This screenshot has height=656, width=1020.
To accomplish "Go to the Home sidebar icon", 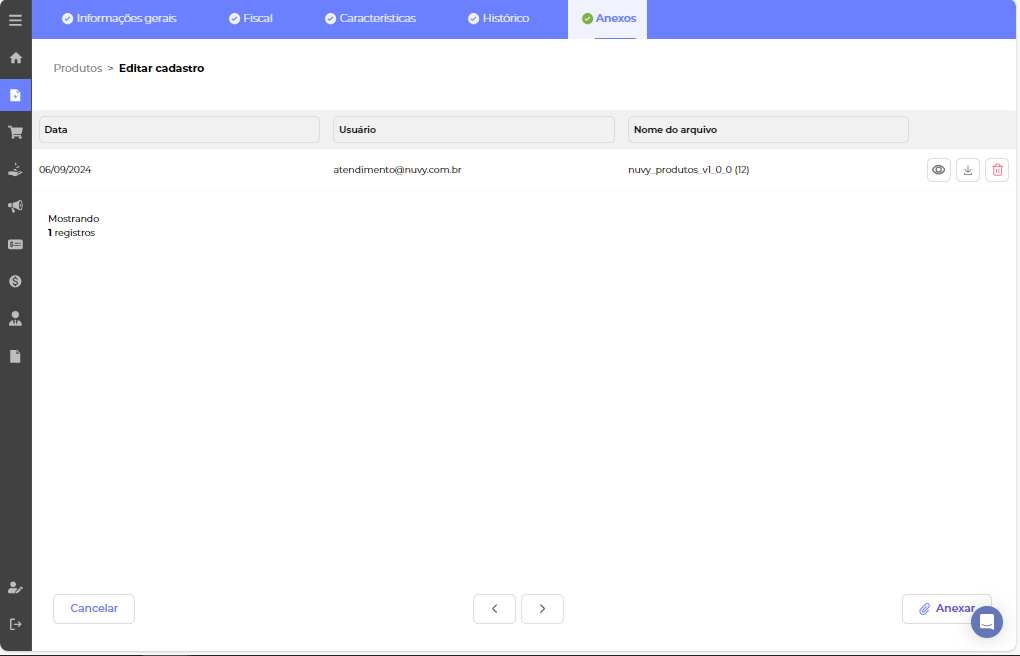I will [x=15, y=58].
